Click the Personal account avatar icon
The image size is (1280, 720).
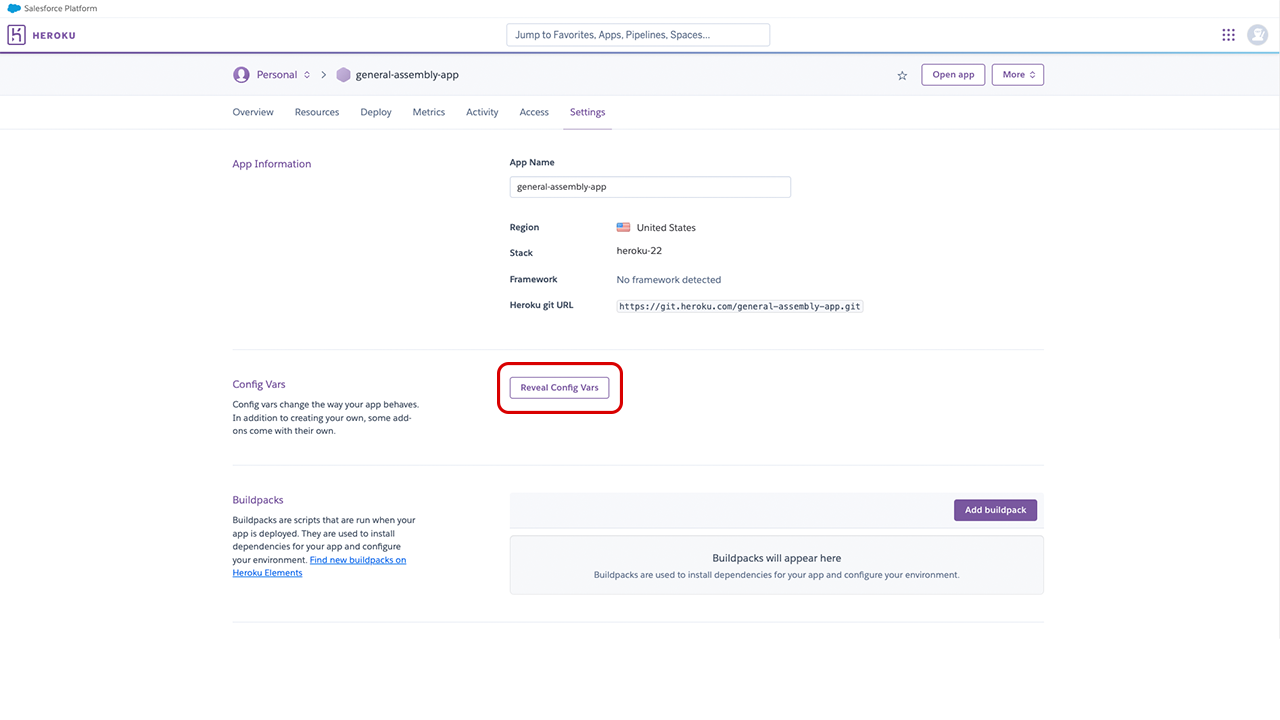(241, 75)
